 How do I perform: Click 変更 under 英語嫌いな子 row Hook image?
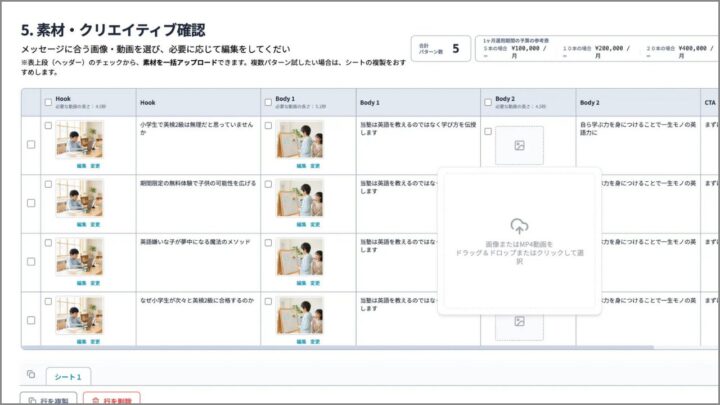point(95,283)
